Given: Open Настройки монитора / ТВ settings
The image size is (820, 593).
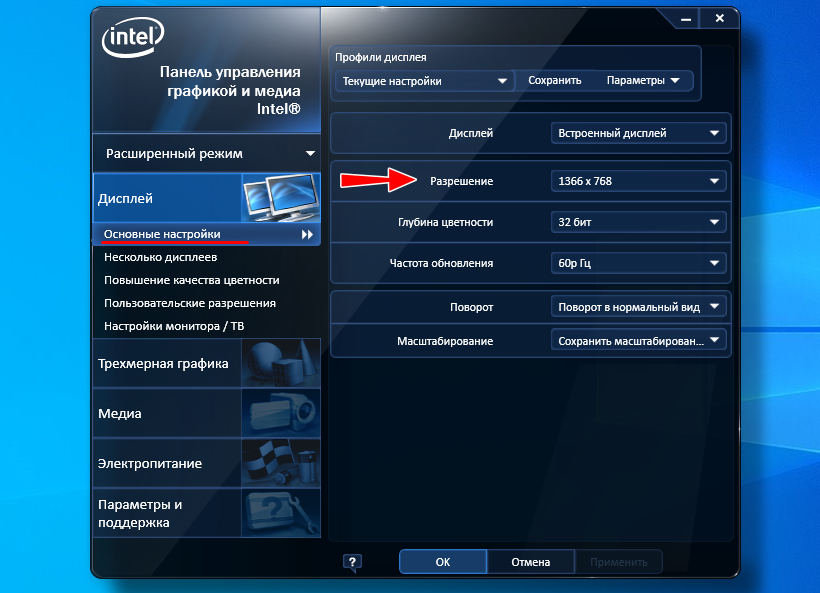Looking at the screenshot, I should coord(174,326).
